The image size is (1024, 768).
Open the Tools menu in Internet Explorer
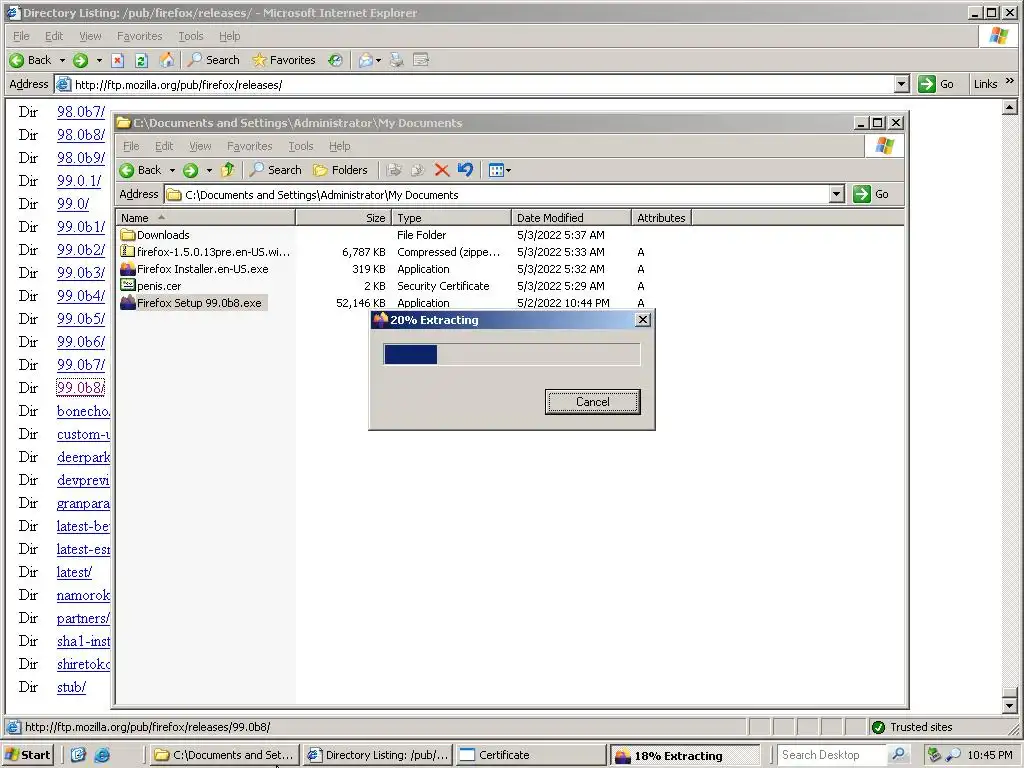pyautogui.click(x=191, y=36)
